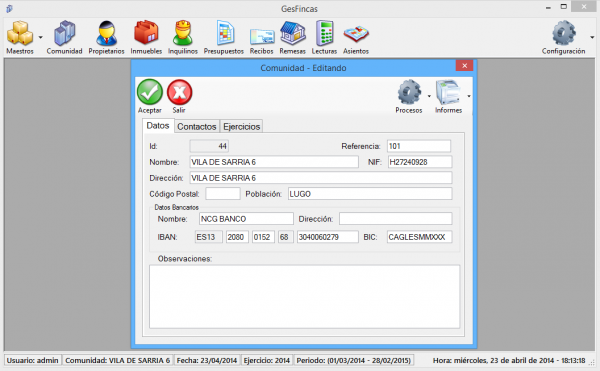The height and width of the screenshot is (371, 600).
Task: Open the Propietarios module
Action: tap(106, 37)
